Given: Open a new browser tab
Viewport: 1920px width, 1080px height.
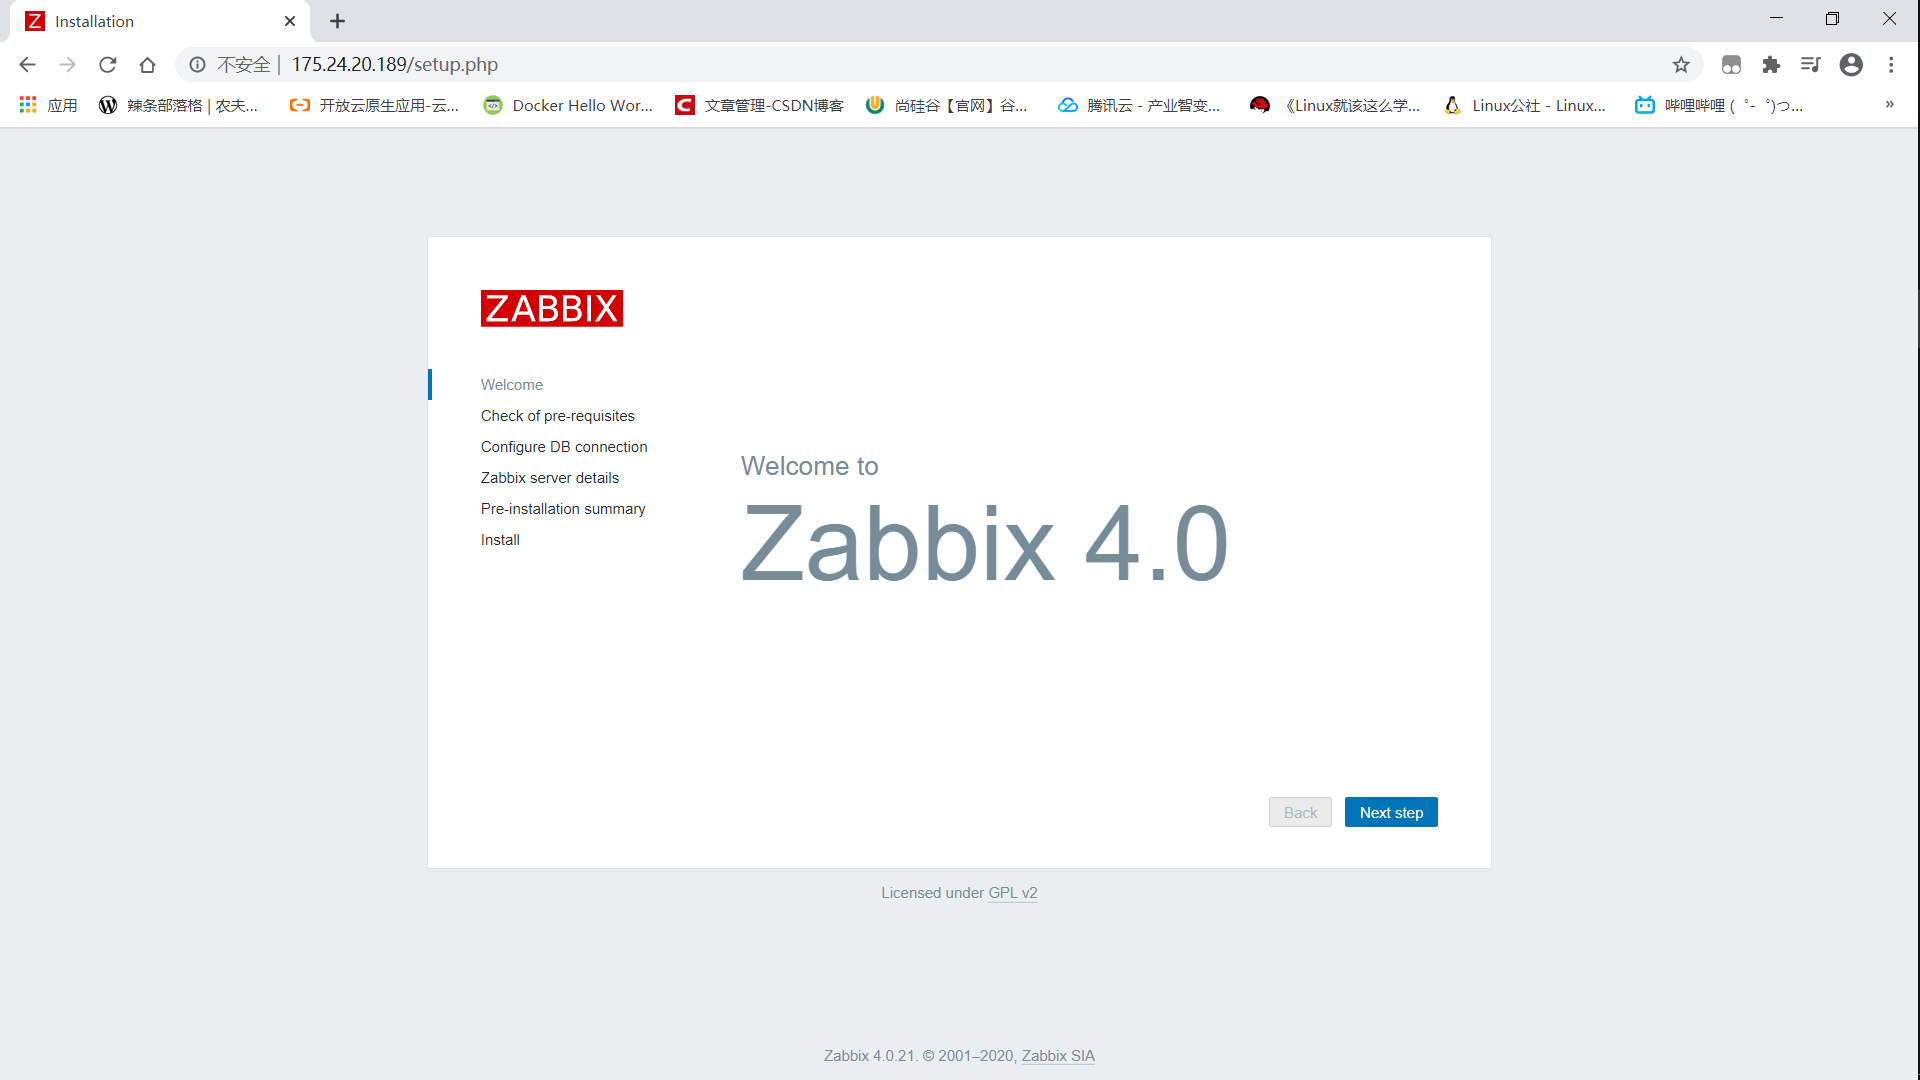Looking at the screenshot, I should click(338, 21).
